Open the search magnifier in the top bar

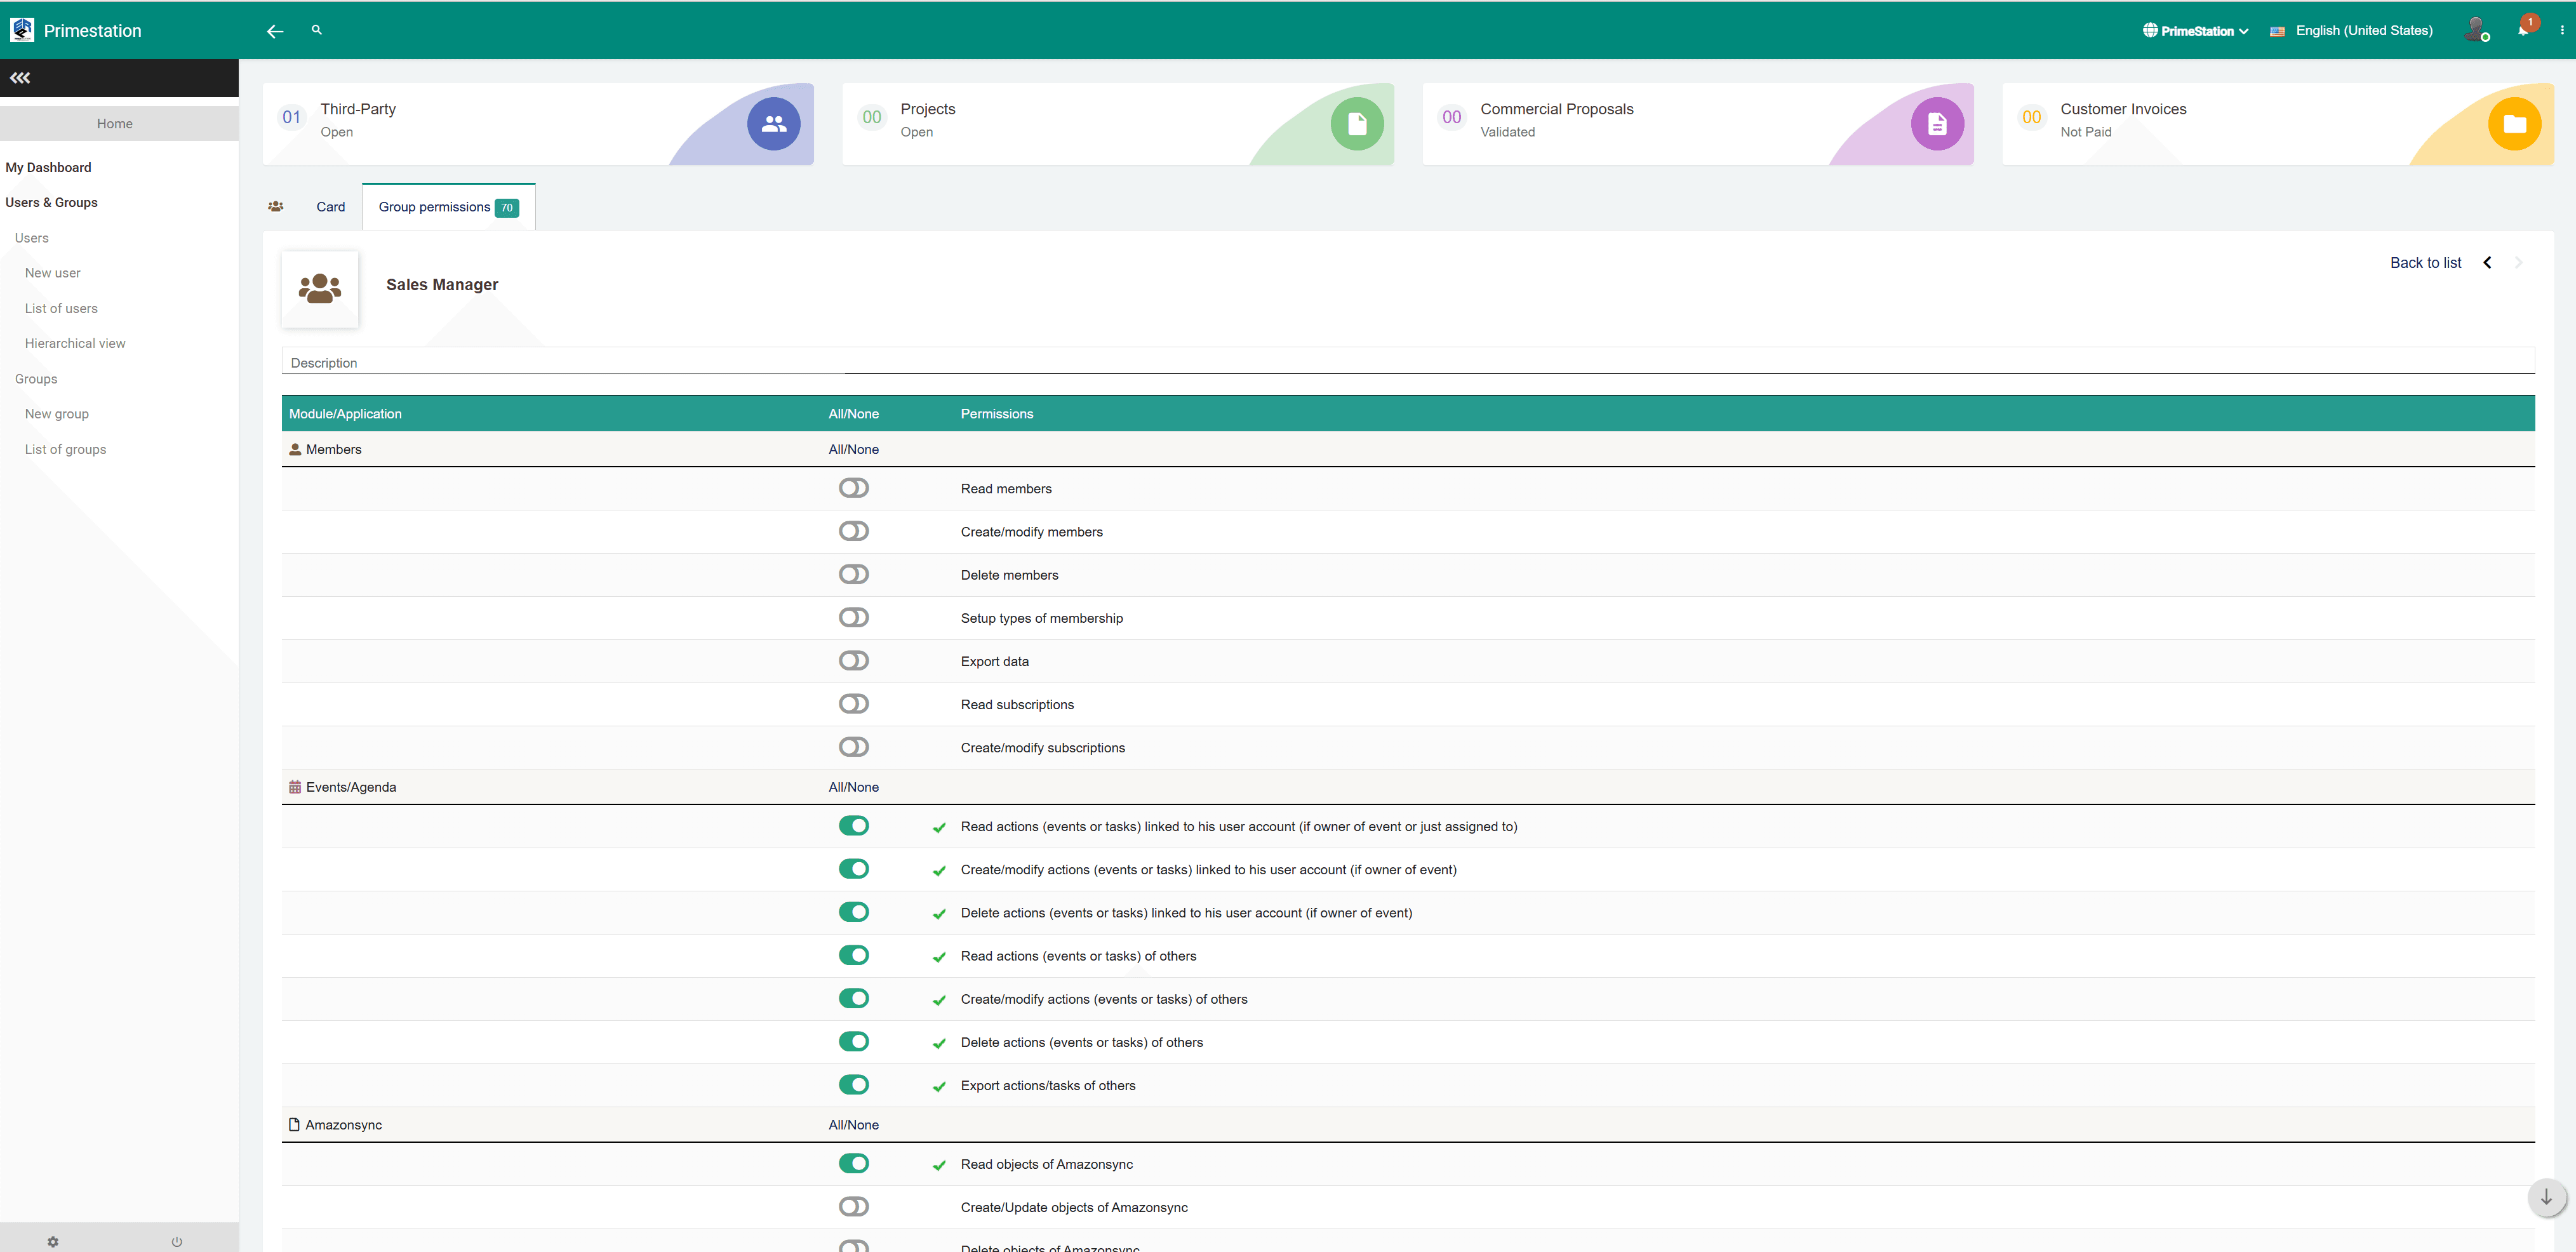316,30
